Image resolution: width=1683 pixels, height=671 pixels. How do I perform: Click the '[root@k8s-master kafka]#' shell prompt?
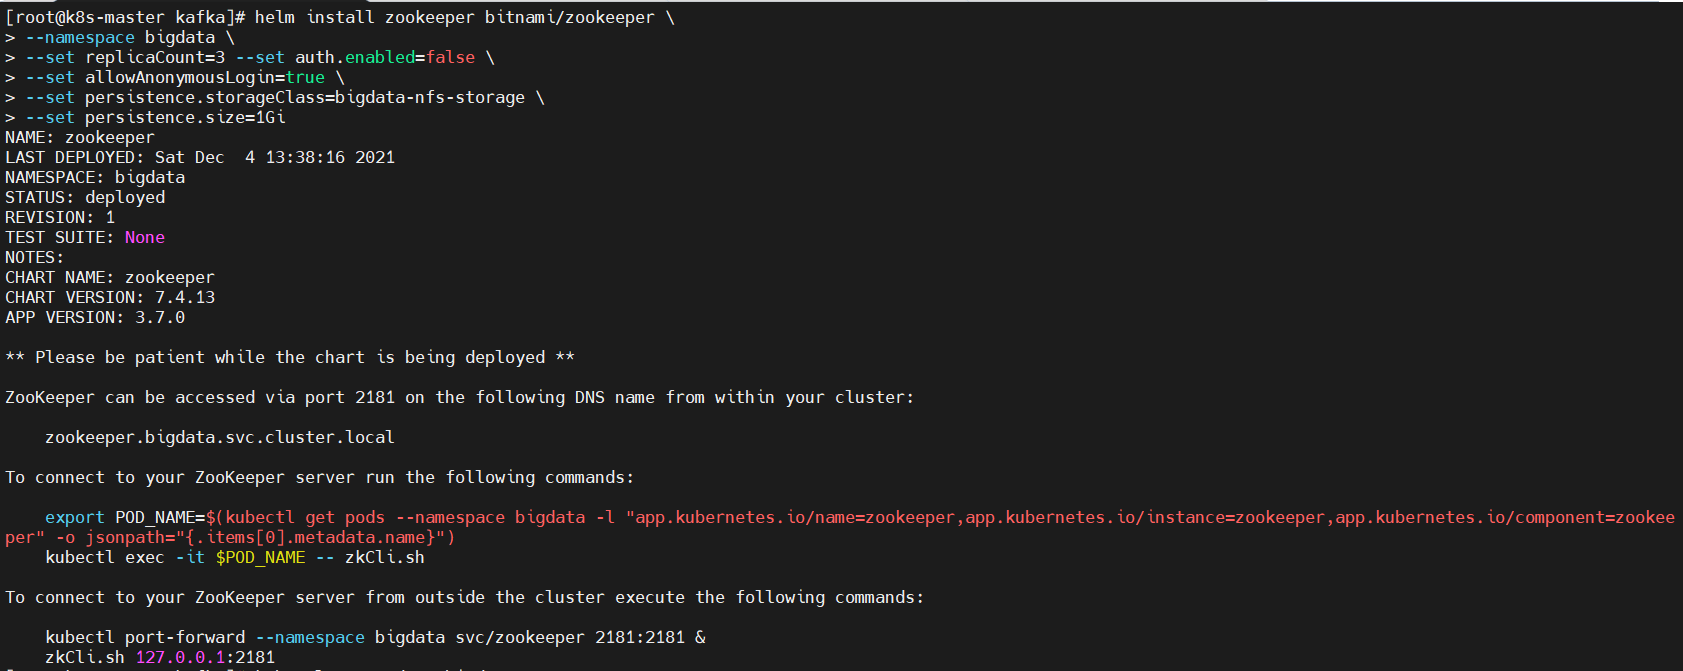tap(125, 17)
